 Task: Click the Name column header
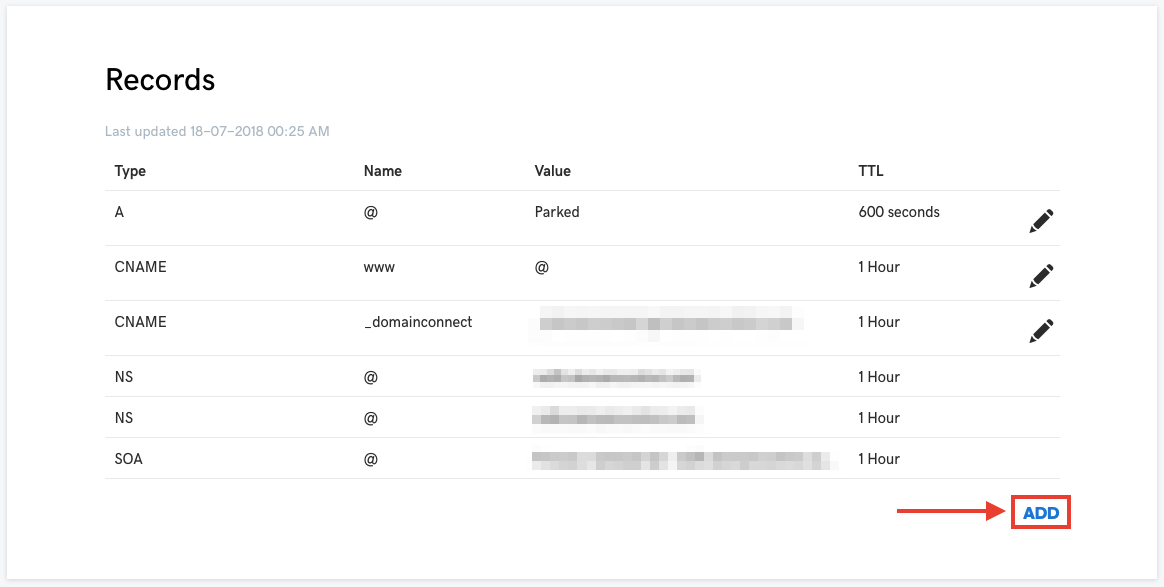(383, 171)
